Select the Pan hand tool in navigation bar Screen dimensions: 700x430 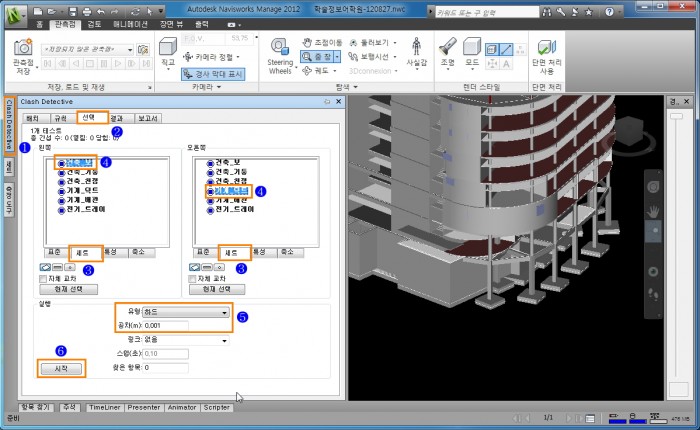pyautogui.click(x=651, y=210)
